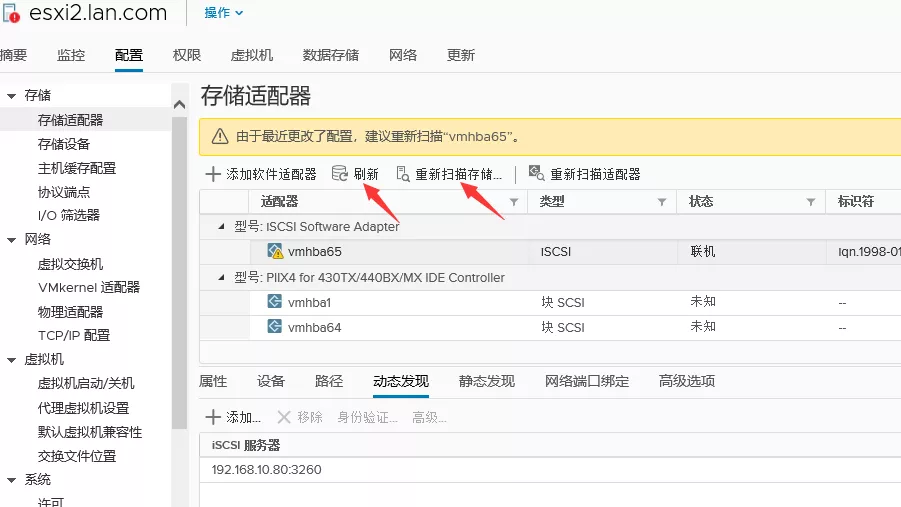Select the 192.168.10.80:3260 iSCSI server row

coord(267,470)
